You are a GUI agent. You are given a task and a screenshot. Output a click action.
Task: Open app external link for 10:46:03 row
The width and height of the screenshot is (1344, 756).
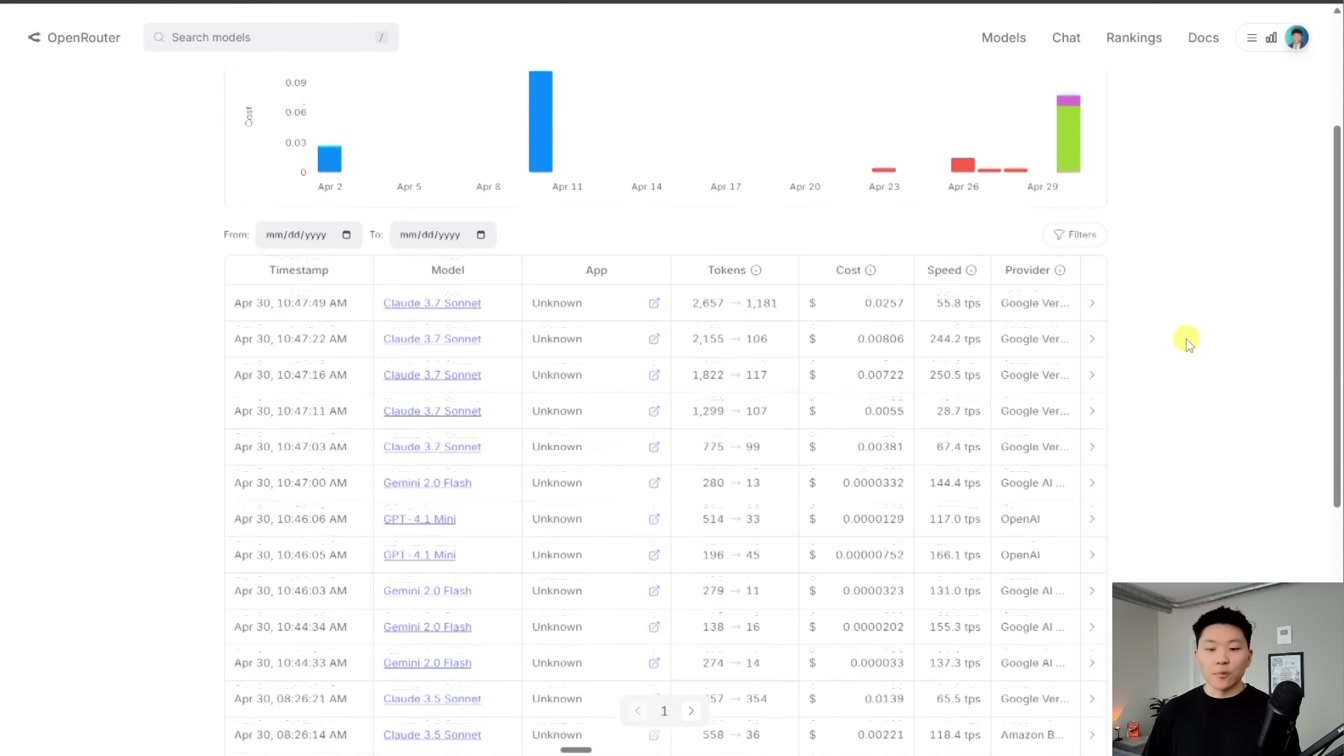654,591
